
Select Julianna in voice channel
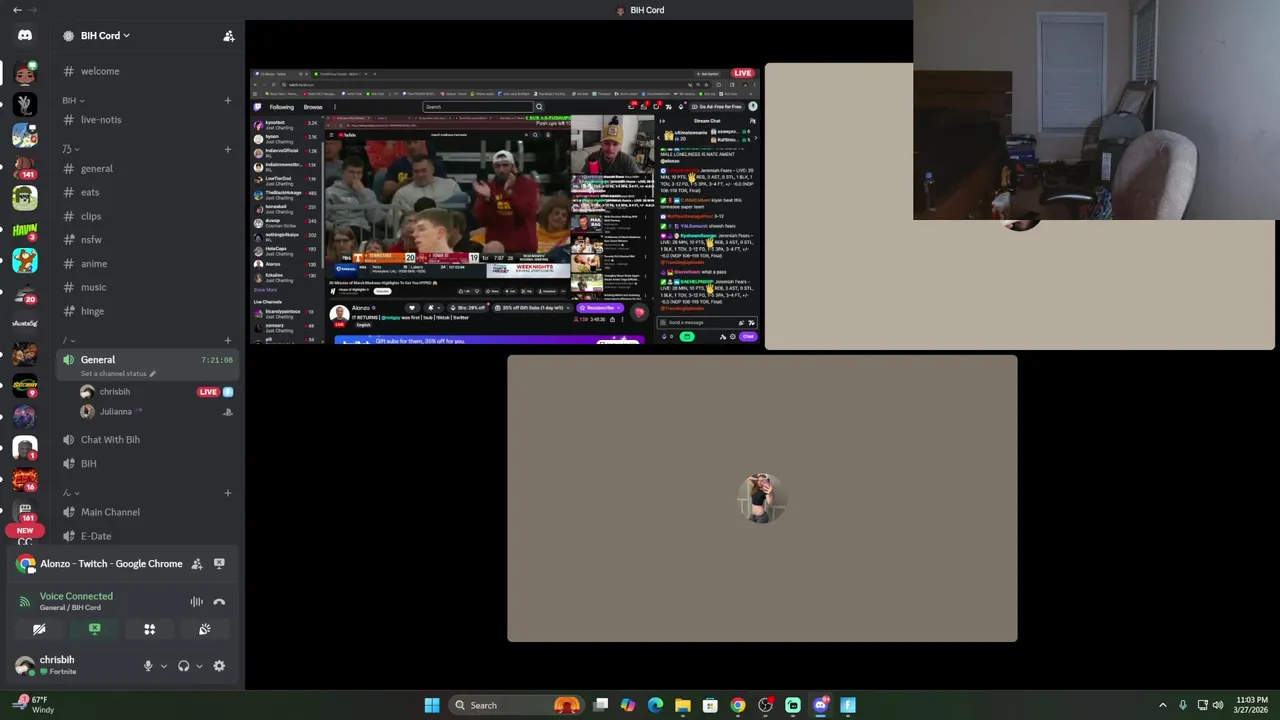pyautogui.click(x=115, y=412)
